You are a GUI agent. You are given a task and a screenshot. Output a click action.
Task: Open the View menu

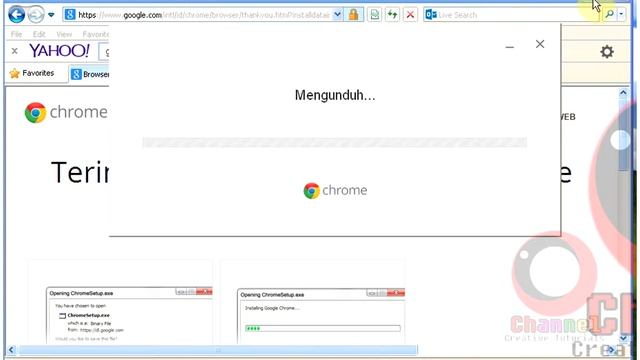(x=64, y=34)
